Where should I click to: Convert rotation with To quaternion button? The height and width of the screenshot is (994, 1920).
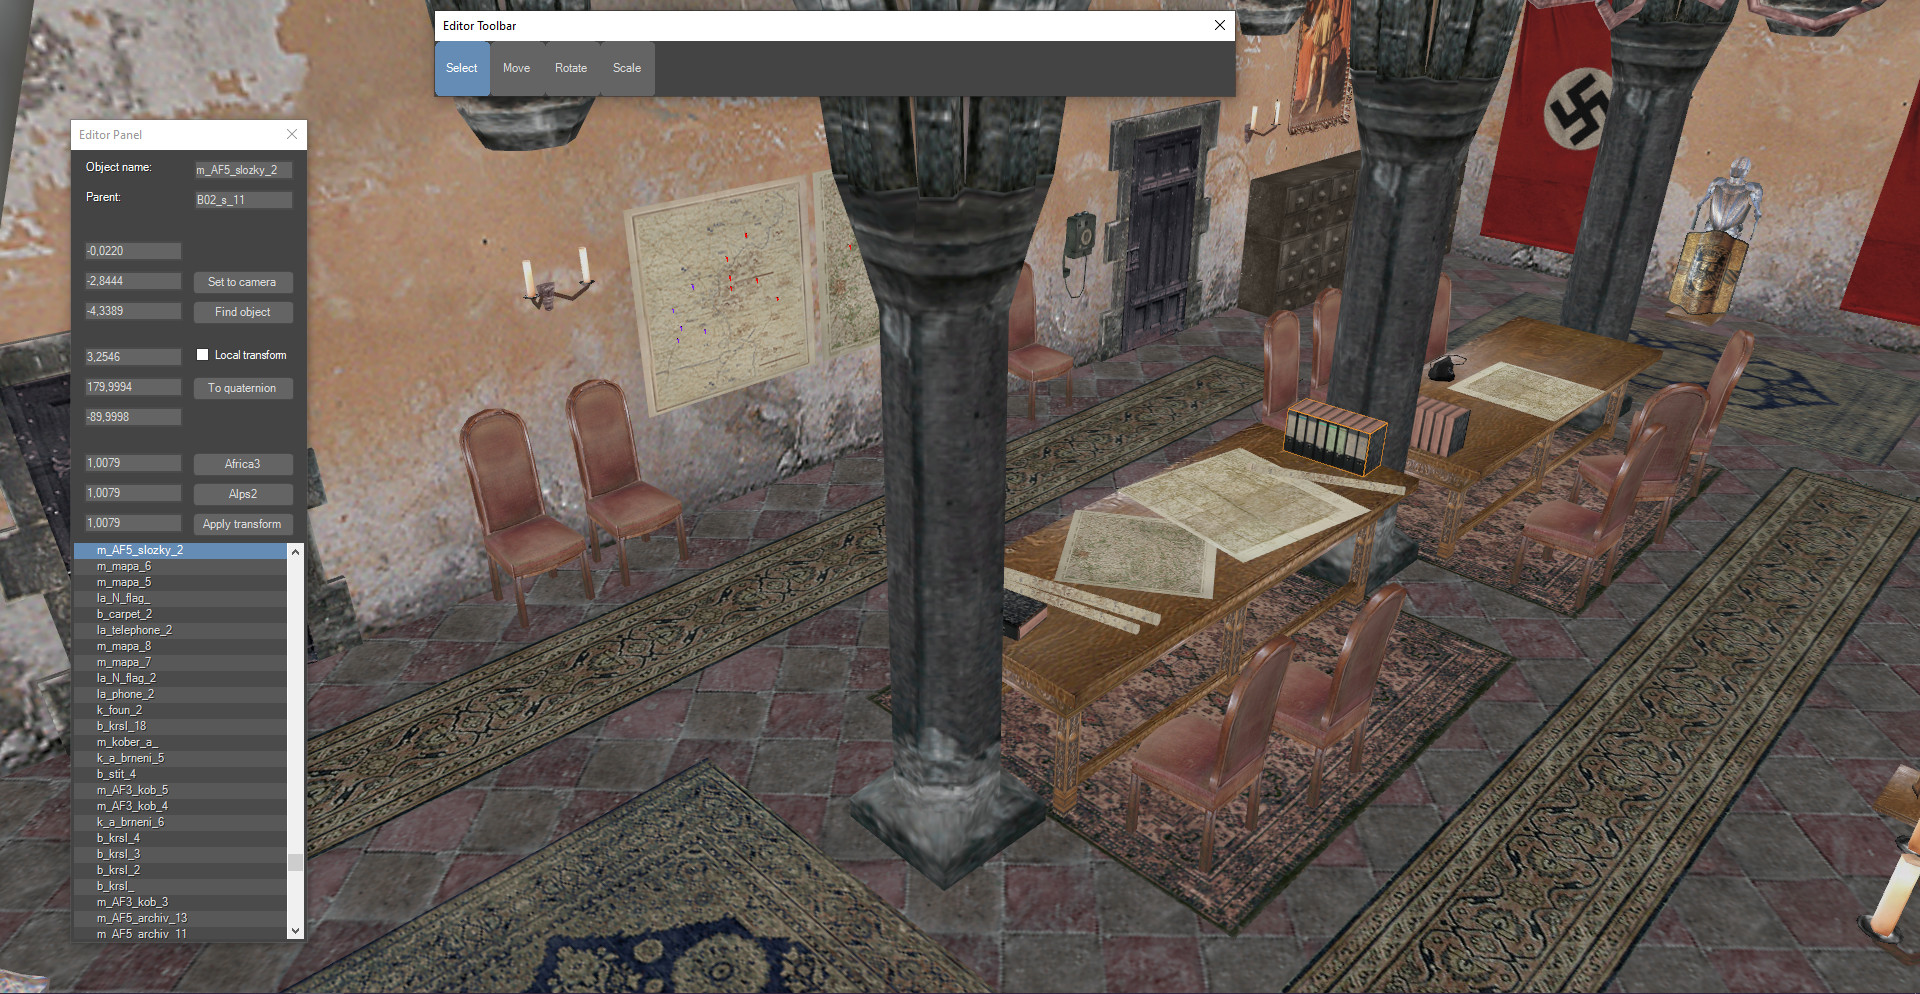pos(243,388)
